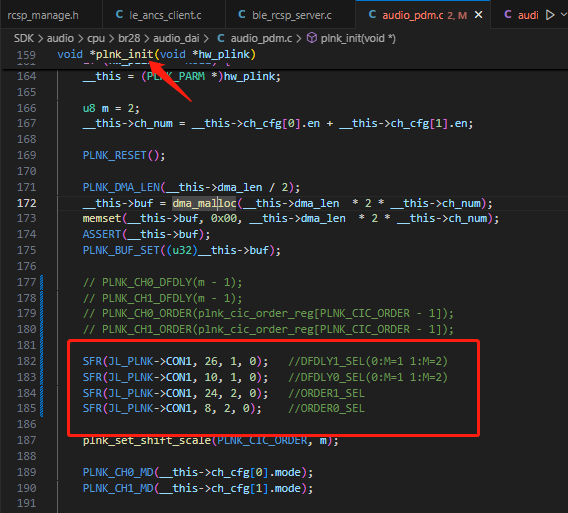Click the C icon on audio_pdm.c tab
The width and height of the screenshot is (568, 513).
[372, 15]
